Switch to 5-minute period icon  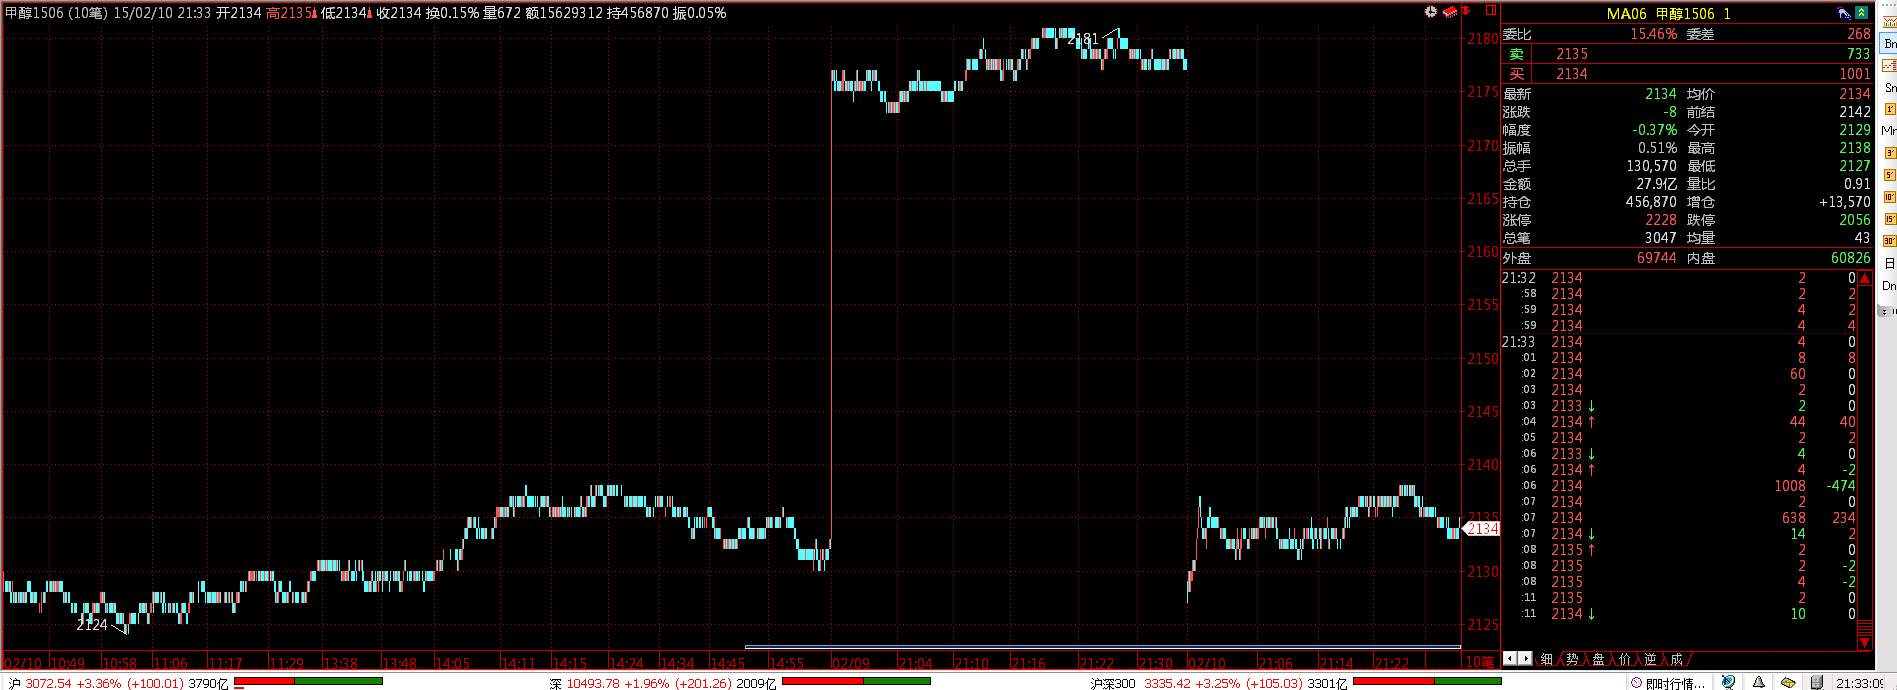point(1890,175)
